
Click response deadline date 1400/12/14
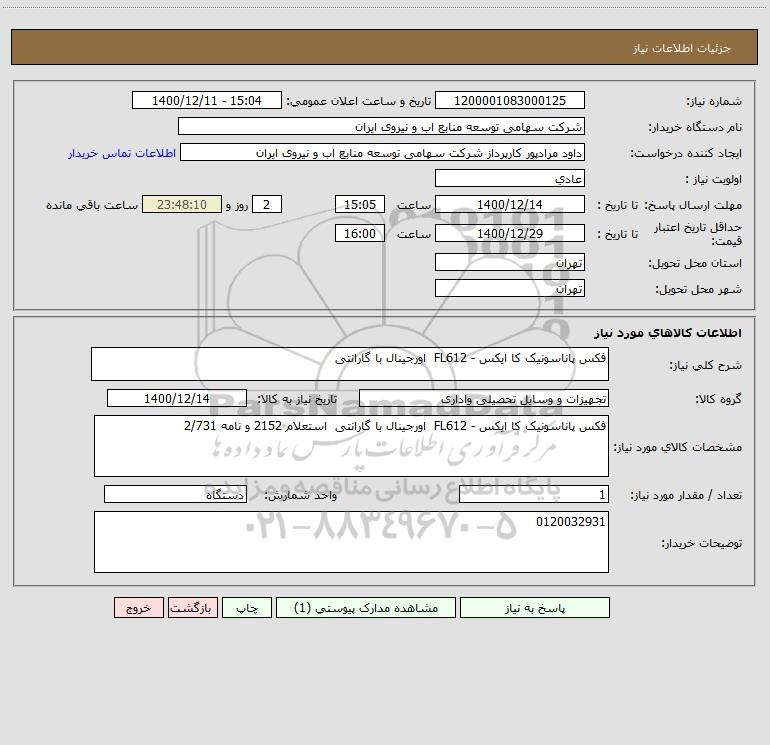(x=510, y=204)
